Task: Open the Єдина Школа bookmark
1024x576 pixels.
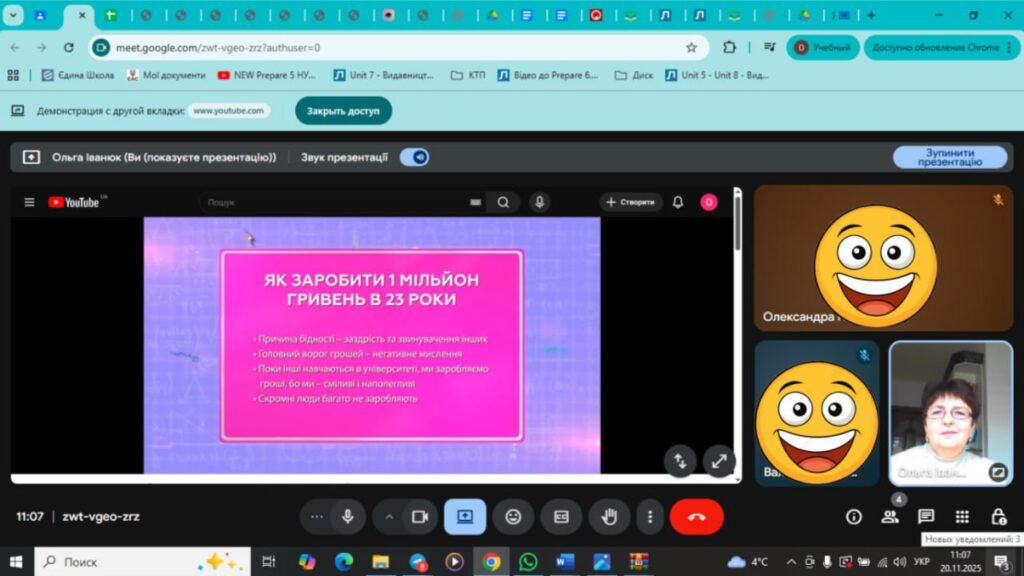Action: pos(78,75)
